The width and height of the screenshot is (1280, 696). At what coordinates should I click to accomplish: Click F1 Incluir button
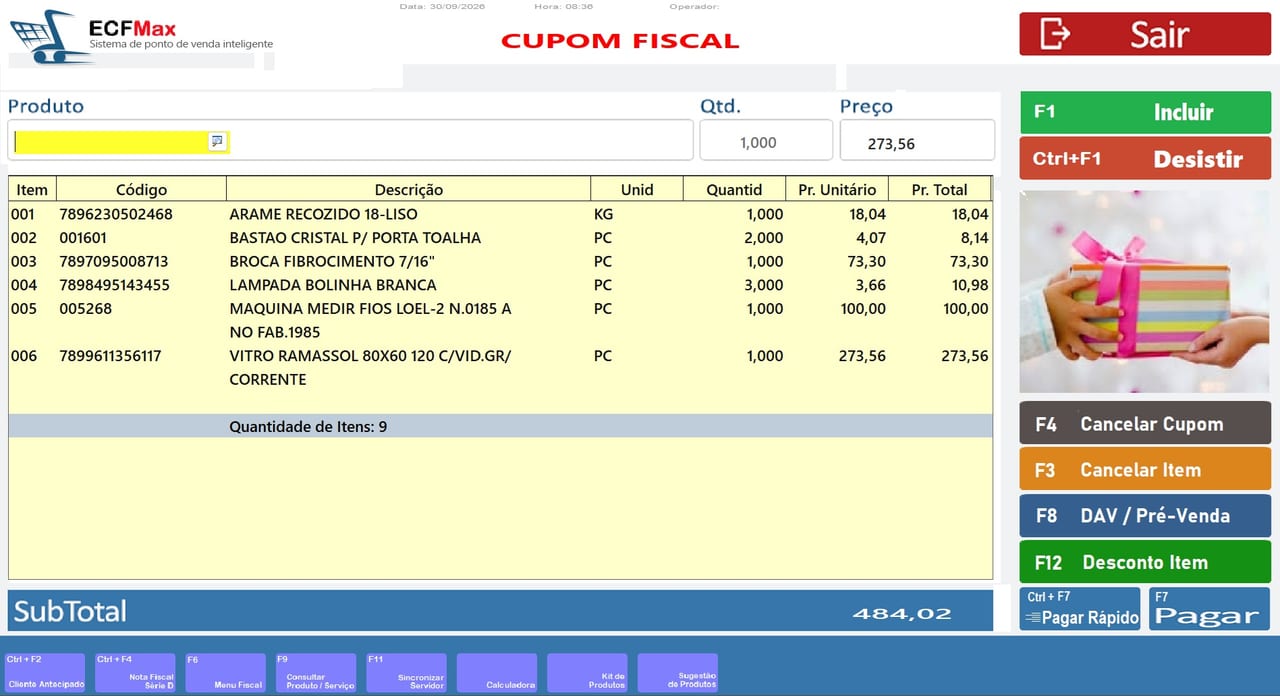click(x=1145, y=112)
